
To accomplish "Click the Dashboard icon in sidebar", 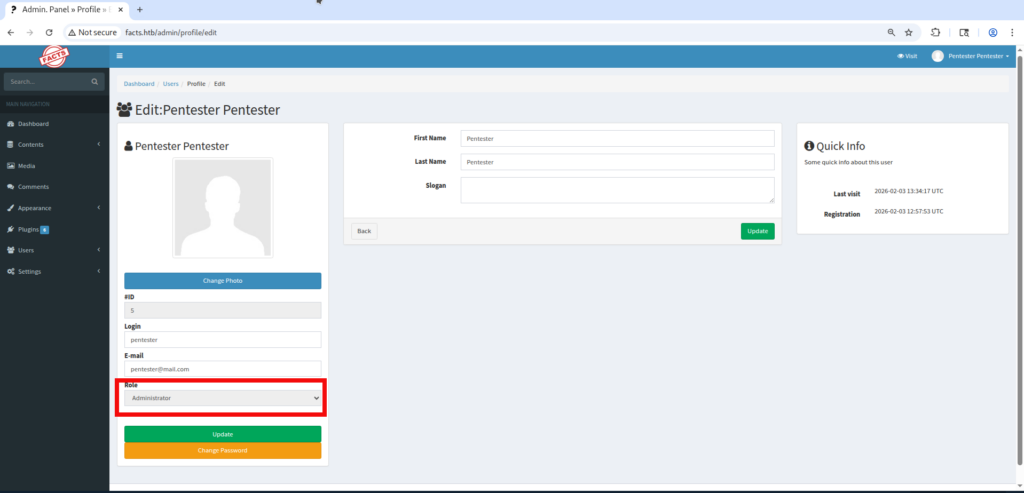I will 10,124.
